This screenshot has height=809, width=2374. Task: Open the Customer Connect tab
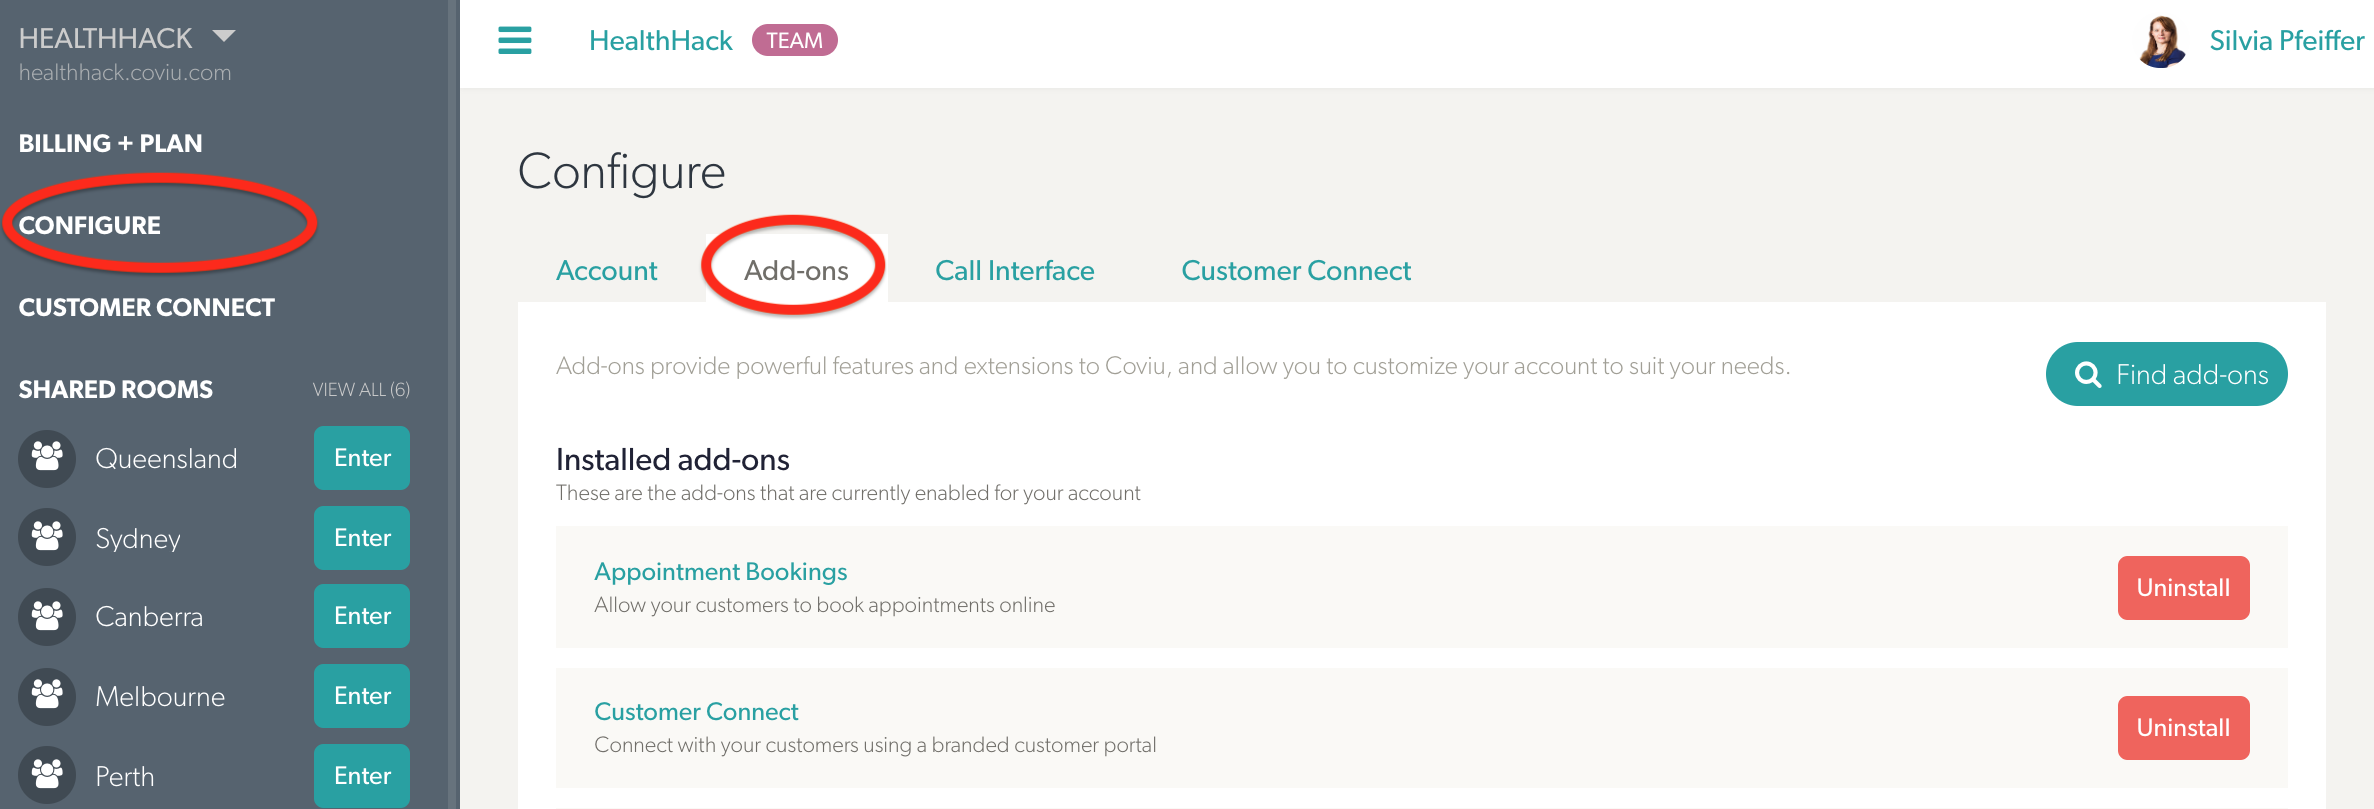(1296, 271)
